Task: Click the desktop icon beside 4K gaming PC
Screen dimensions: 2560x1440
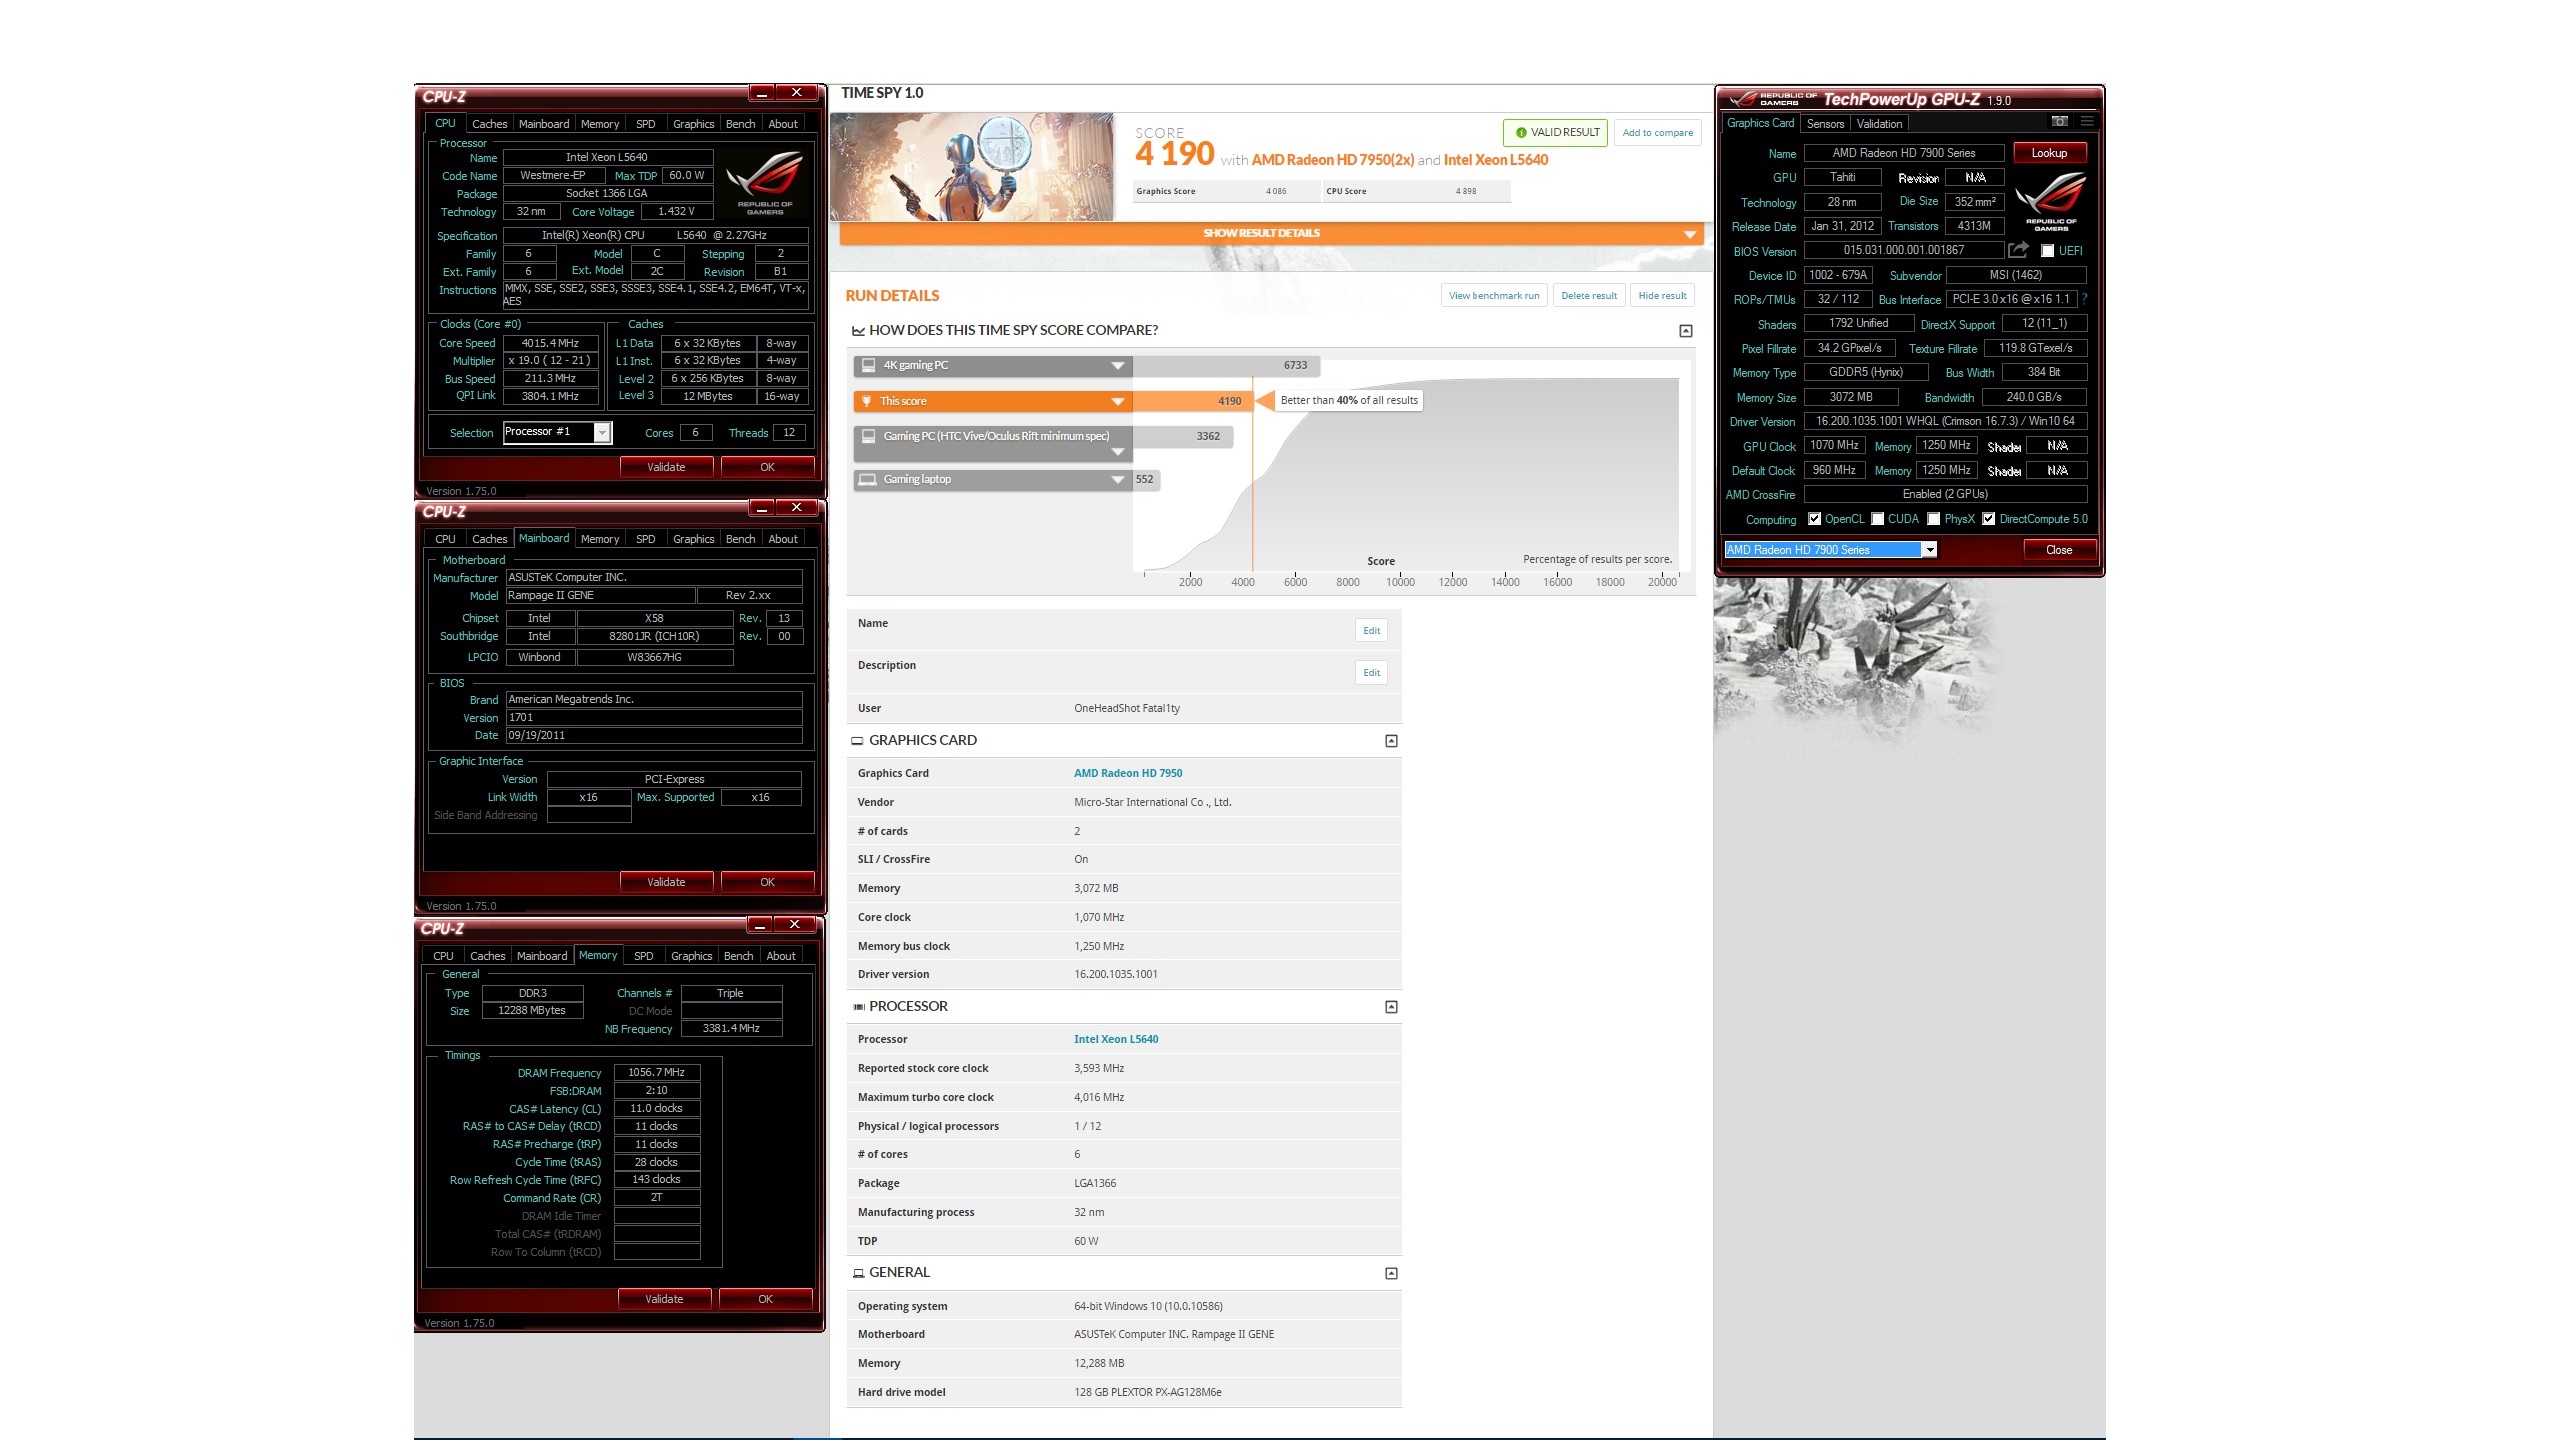Action: pyautogui.click(x=868, y=365)
